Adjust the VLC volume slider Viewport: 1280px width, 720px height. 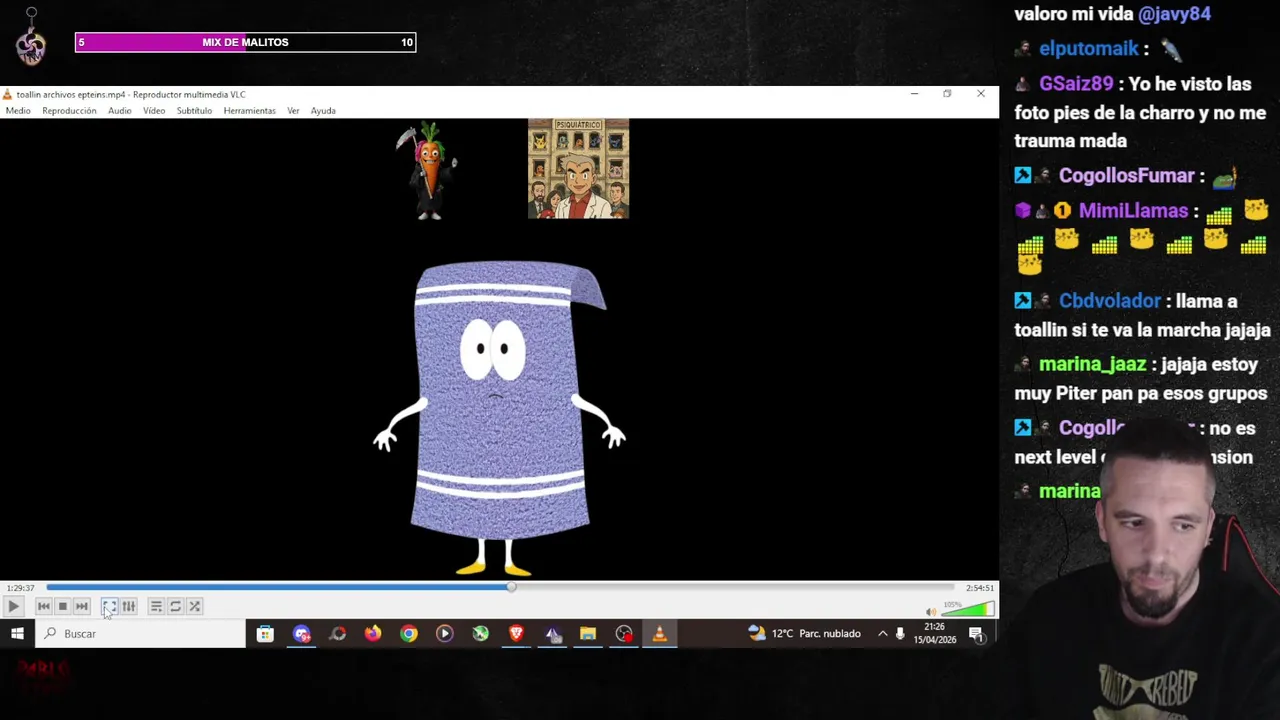(x=967, y=608)
